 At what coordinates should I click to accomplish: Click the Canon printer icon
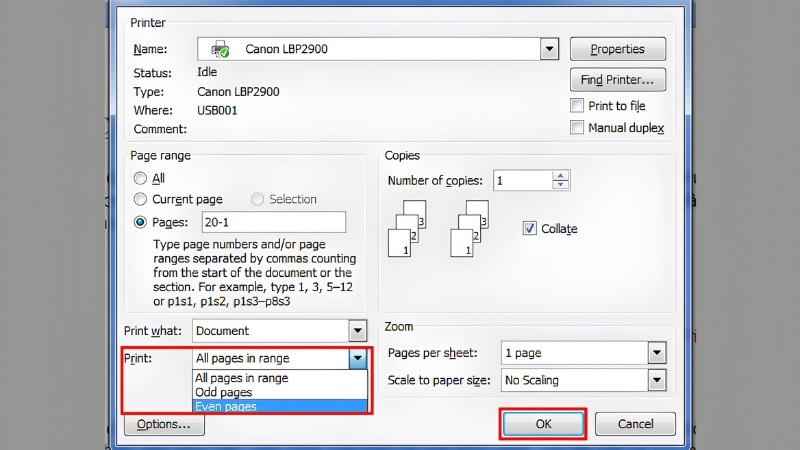coord(220,49)
